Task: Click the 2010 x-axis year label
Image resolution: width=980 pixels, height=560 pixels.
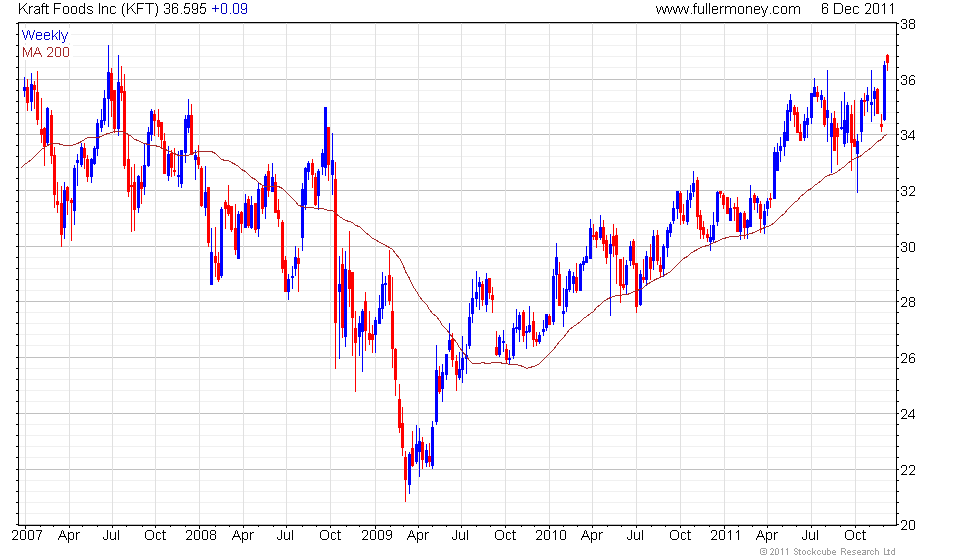Action: [x=551, y=535]
